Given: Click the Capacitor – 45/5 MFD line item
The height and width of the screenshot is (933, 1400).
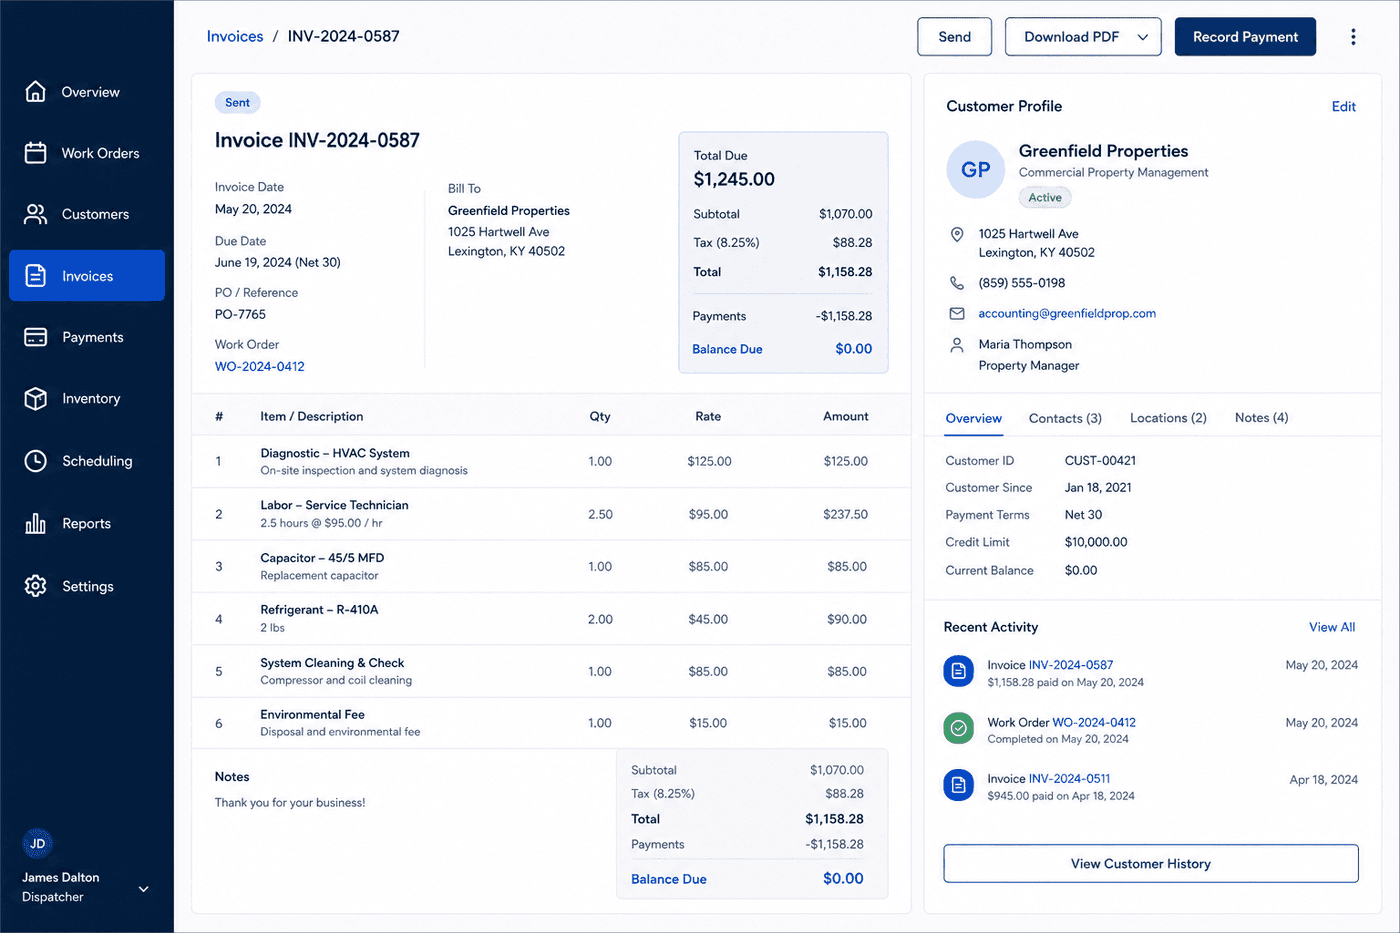Looking at the screenshot, I should tap(551, 566).
